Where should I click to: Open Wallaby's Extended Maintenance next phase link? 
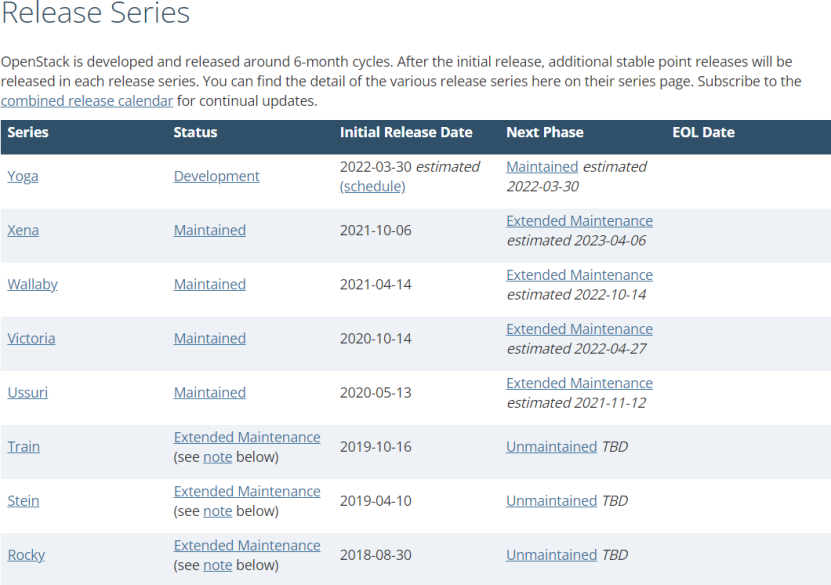click(x=579, y=275)
